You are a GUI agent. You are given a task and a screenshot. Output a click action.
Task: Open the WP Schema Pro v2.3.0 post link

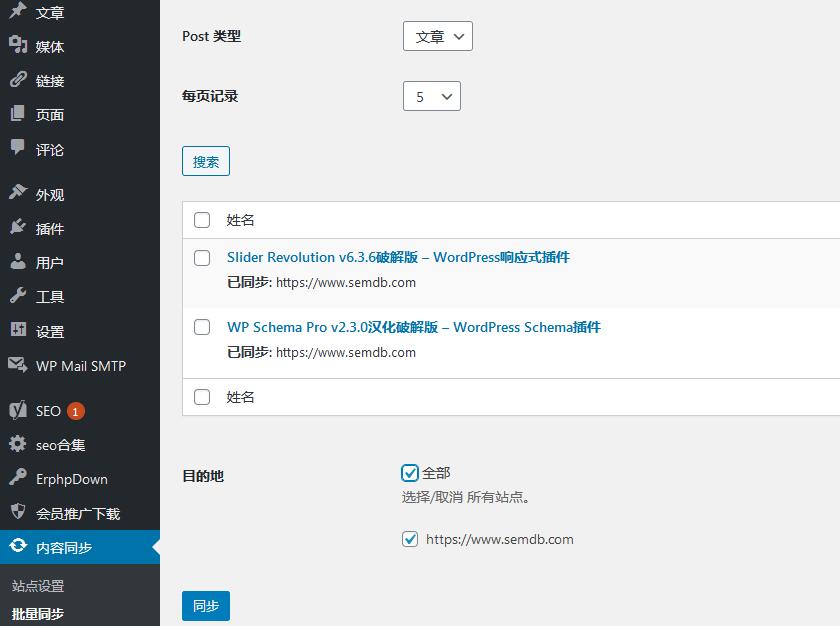[x=413, y=327]
